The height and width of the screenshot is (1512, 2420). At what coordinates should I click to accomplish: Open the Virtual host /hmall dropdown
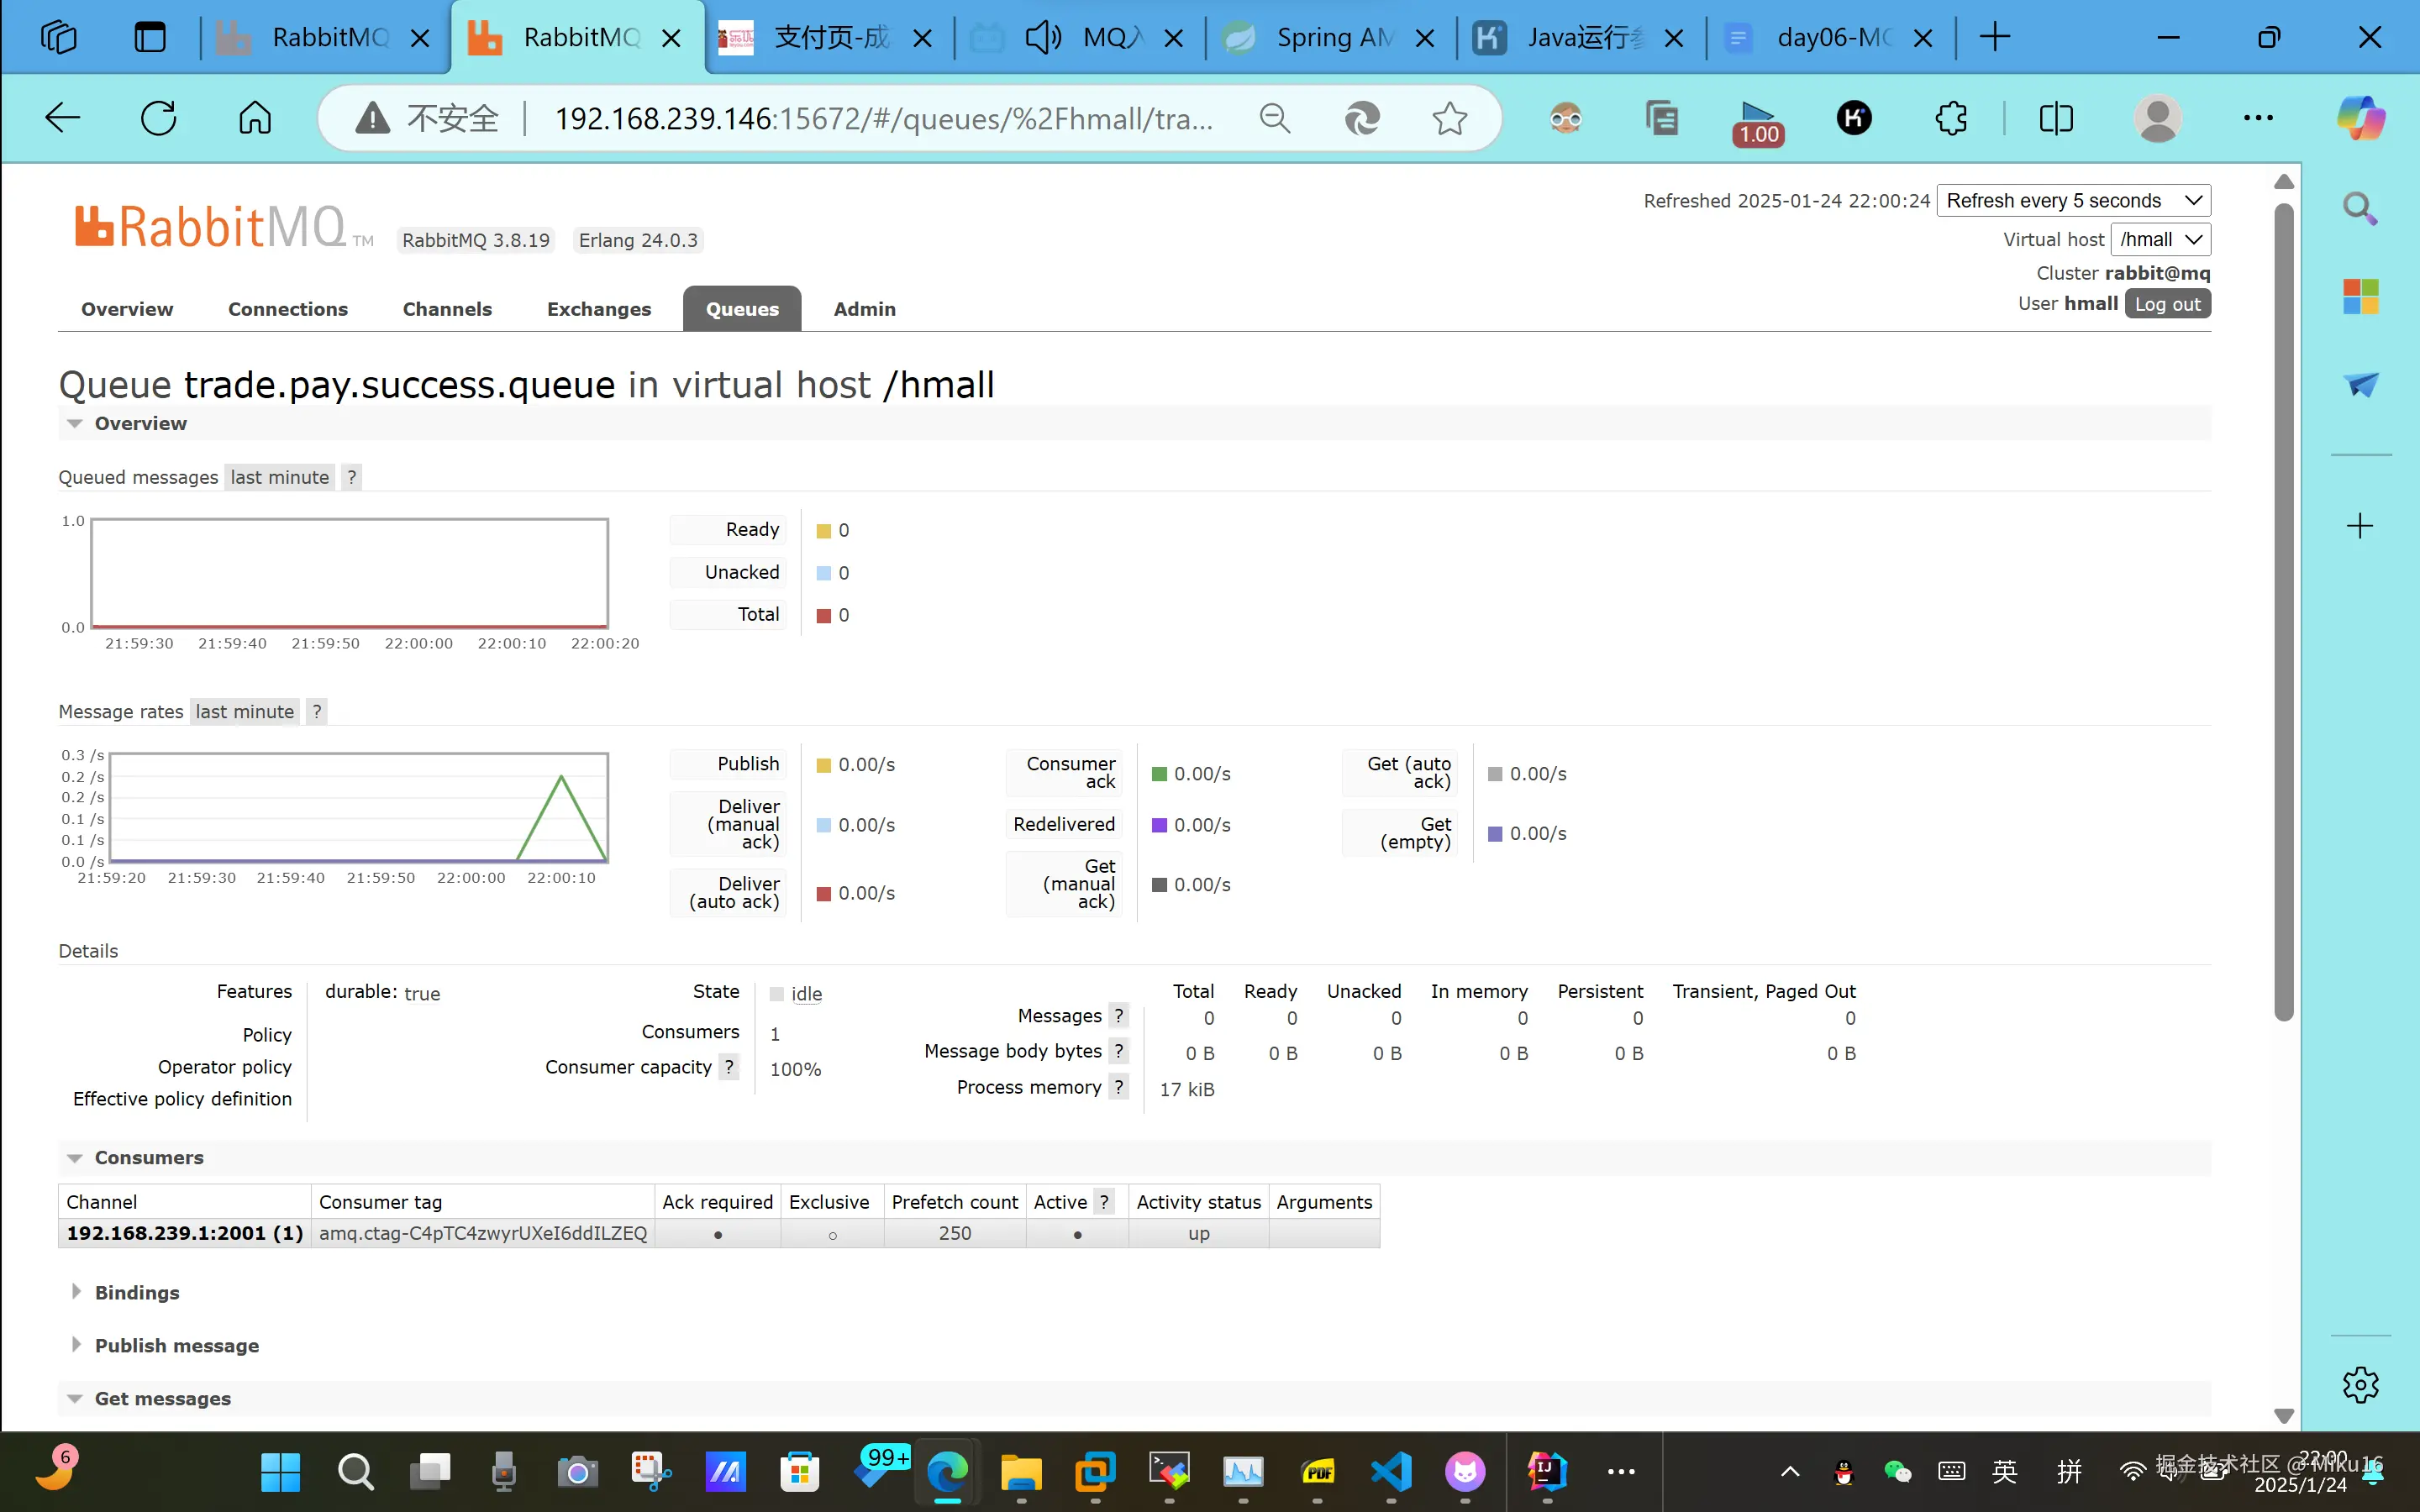2159,240
